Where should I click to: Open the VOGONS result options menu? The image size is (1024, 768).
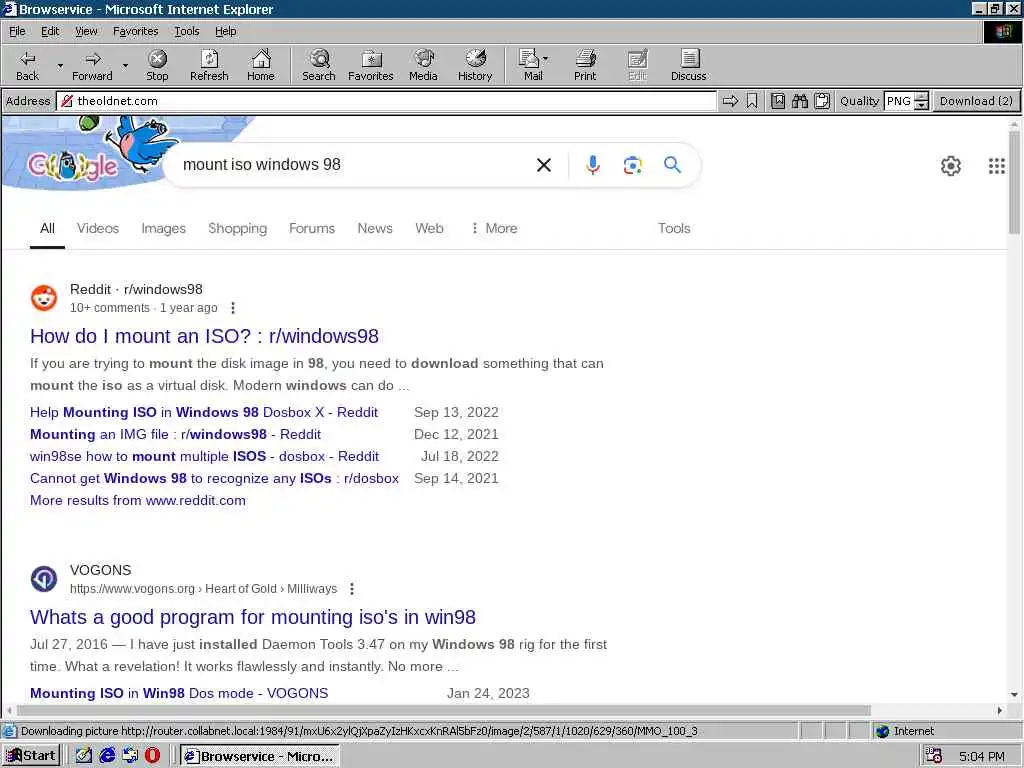click(x=351, y=588)
